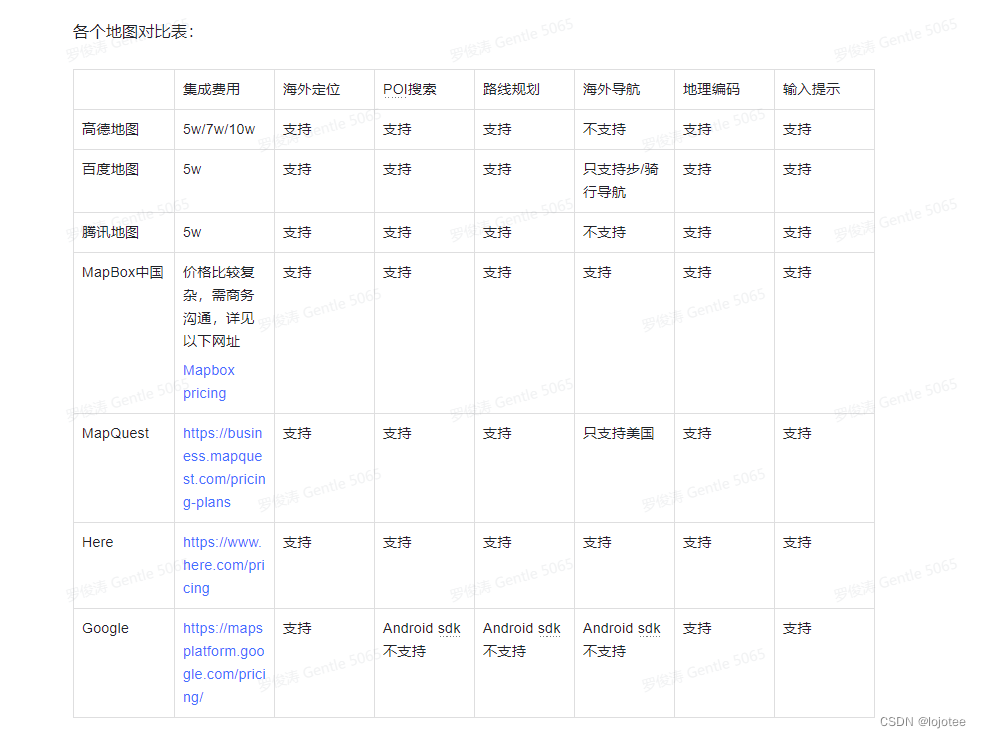Open the MapQuest pricing-plans link

click(x=222, y=467)
